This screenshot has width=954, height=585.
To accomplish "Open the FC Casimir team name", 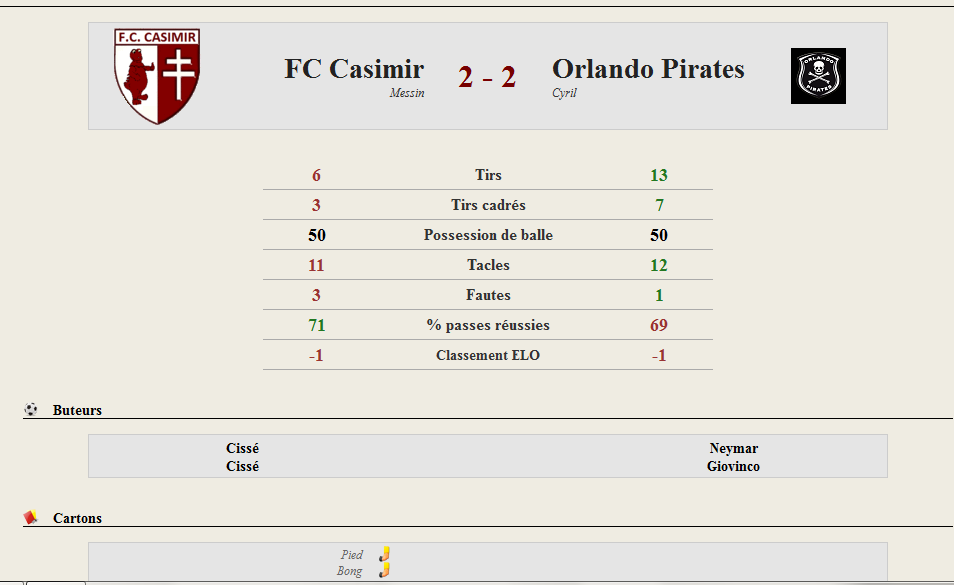I will click(x=354, y=69).
